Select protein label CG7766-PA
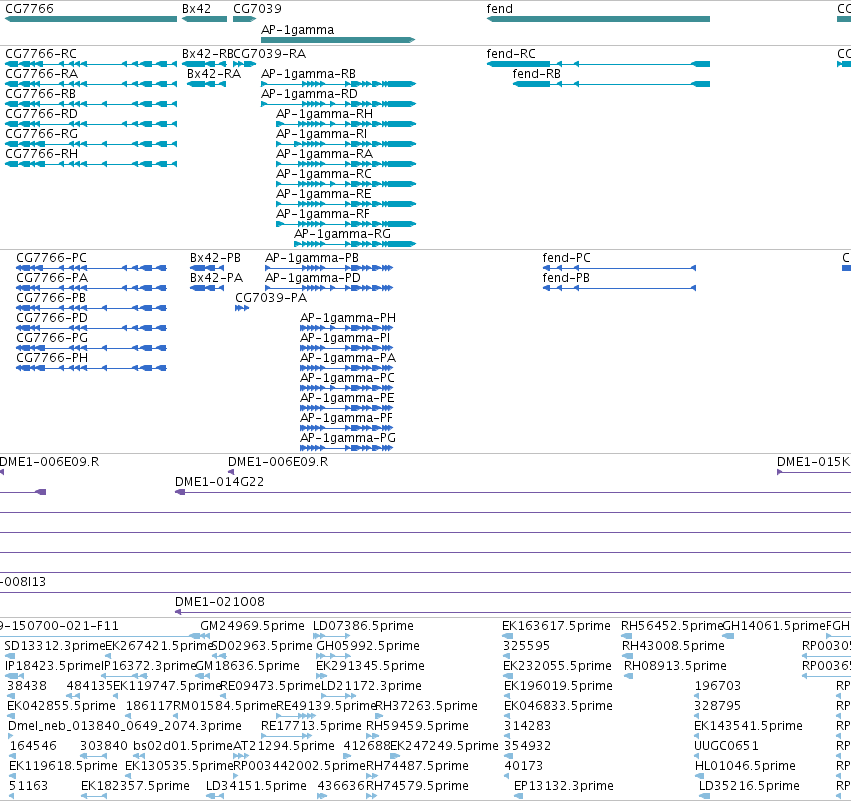The image size is (851, 801). [52, 278]
